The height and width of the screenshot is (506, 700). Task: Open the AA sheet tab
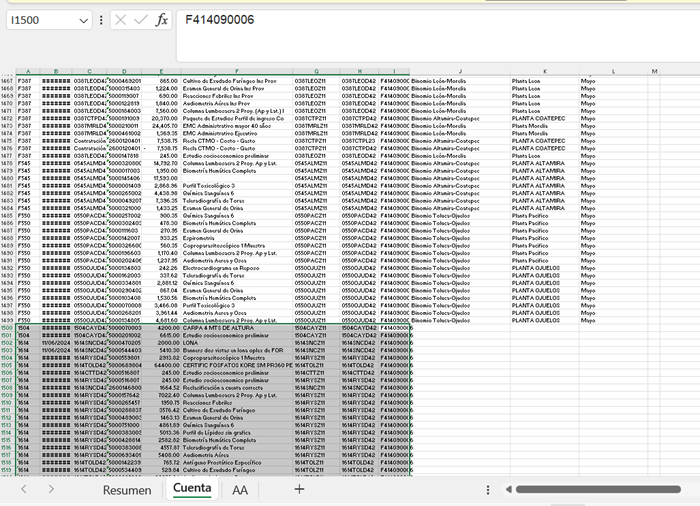[x=240, y=490]
